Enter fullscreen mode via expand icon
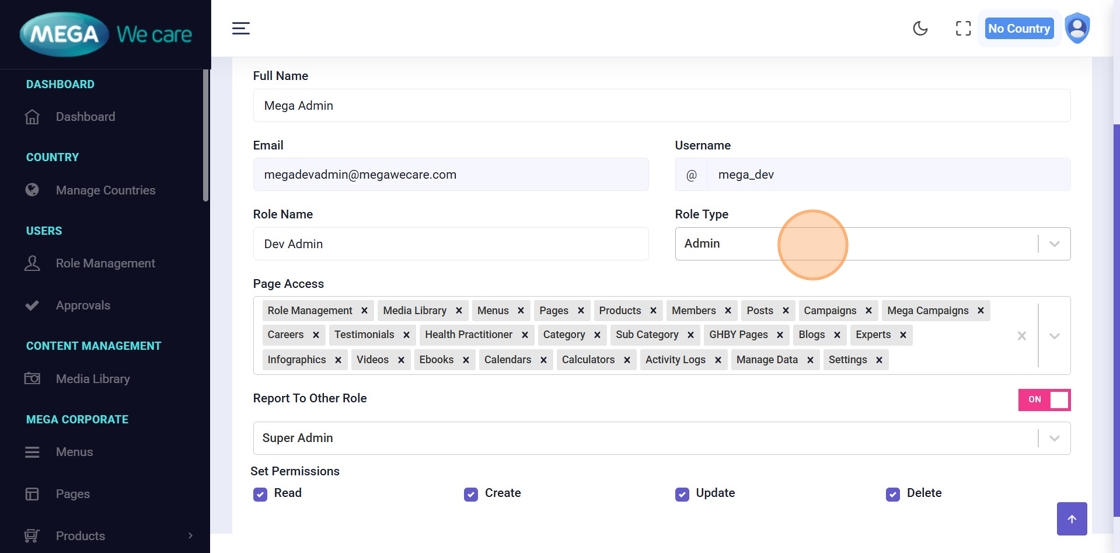Screen dimensions: 1120x553 [x=963, y=28]
